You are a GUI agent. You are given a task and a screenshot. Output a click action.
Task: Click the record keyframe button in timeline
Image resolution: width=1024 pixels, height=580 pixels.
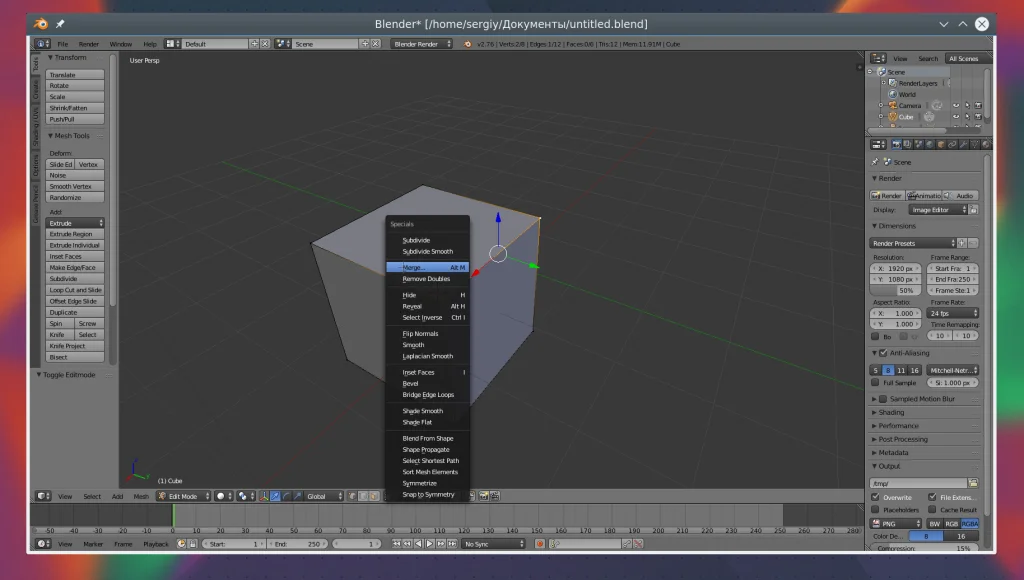point(540,544)
